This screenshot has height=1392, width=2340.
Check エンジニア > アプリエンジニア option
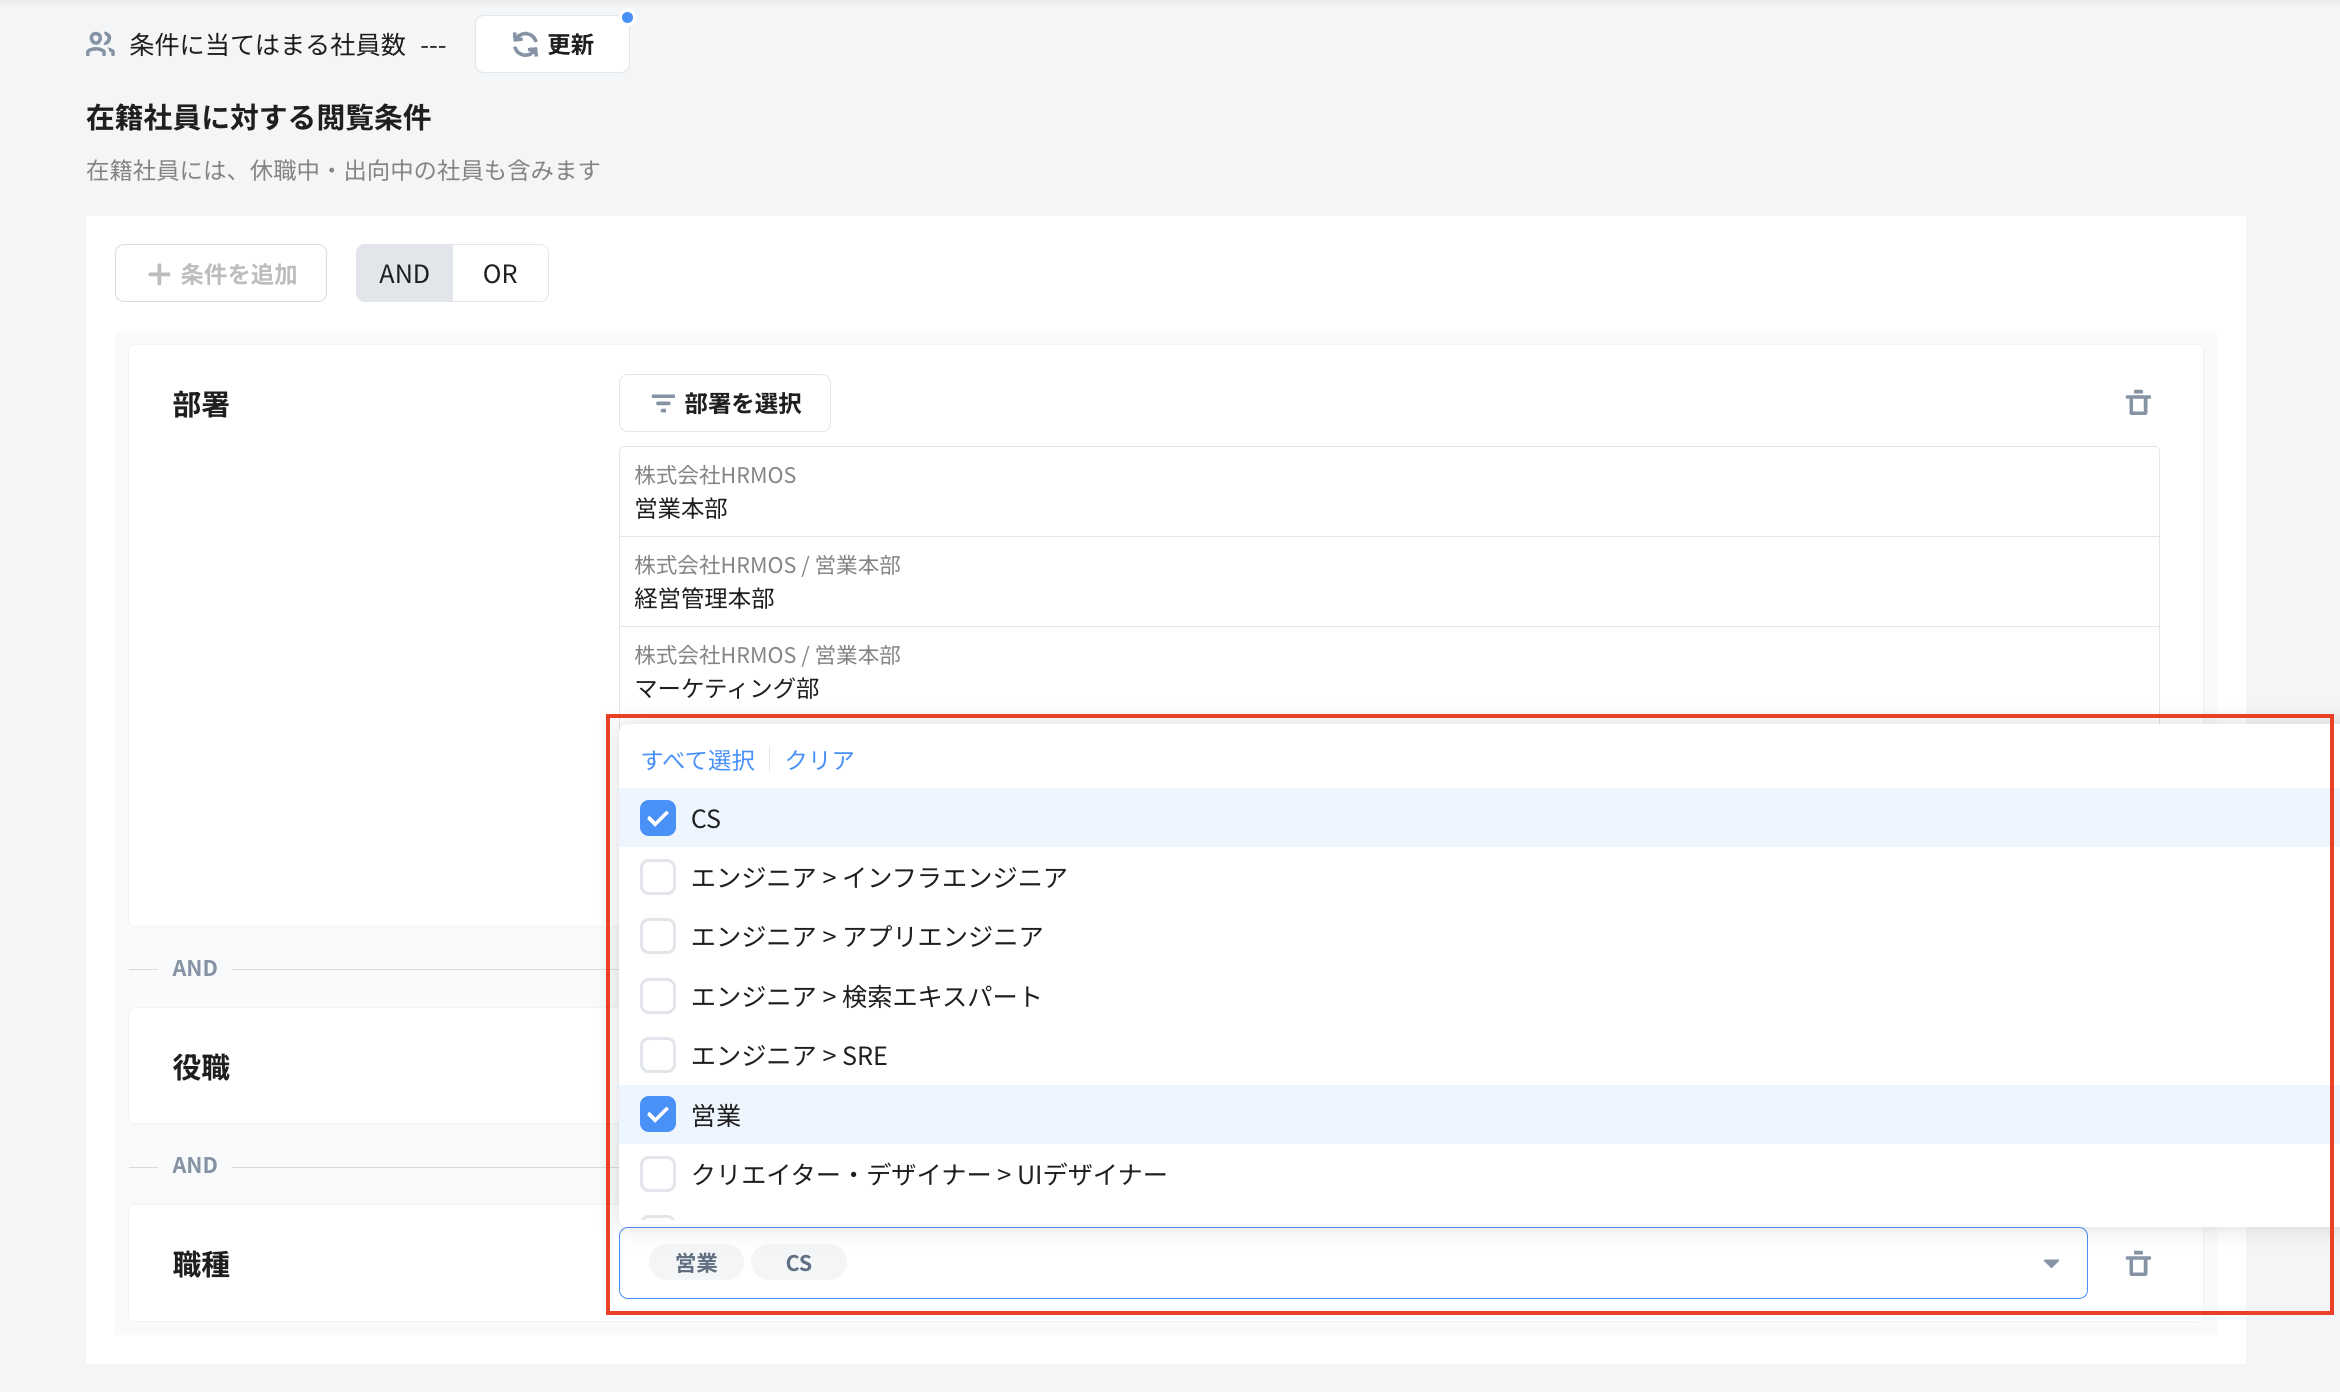pos(658,936)
